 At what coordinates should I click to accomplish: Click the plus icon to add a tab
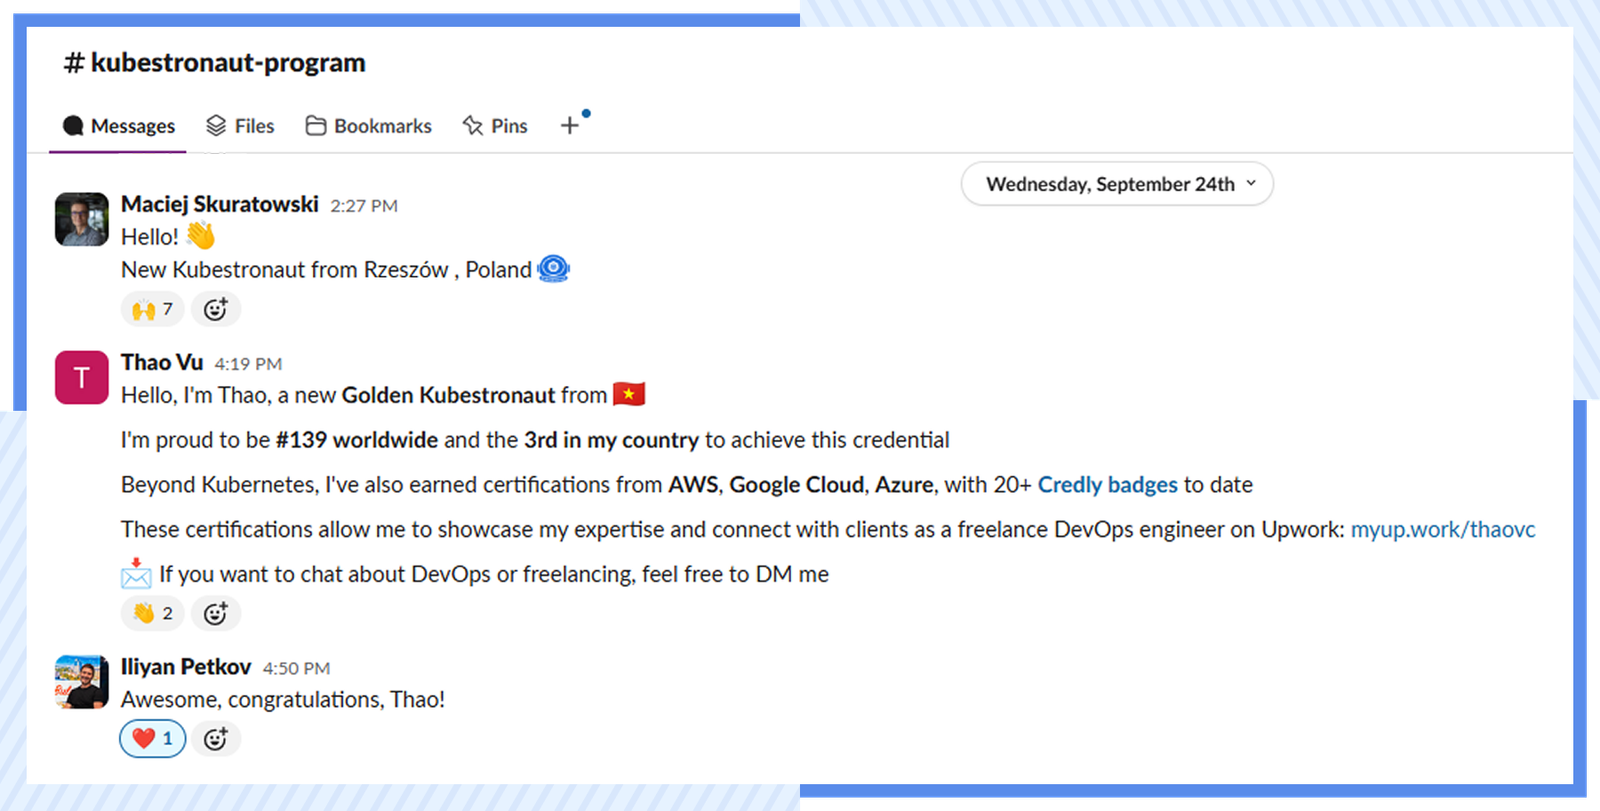[x=570, y=125]
